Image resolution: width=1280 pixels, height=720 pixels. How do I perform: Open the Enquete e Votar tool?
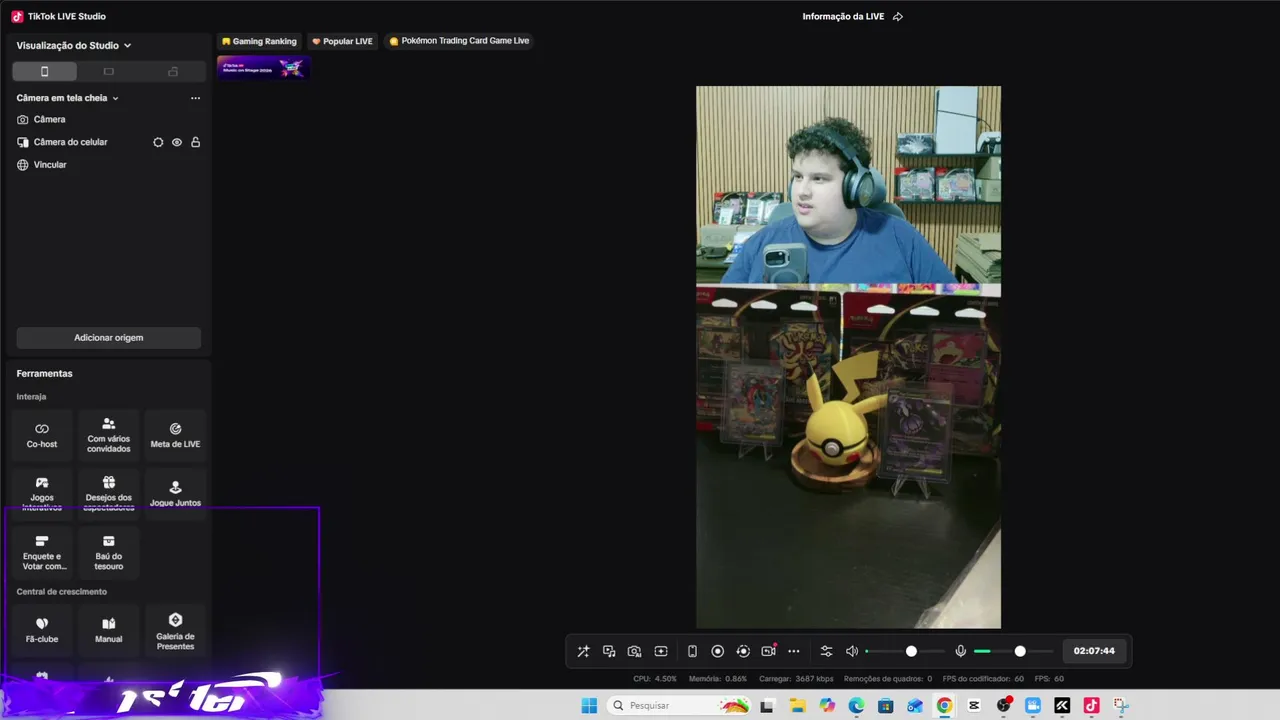click(x=42, y=553)
